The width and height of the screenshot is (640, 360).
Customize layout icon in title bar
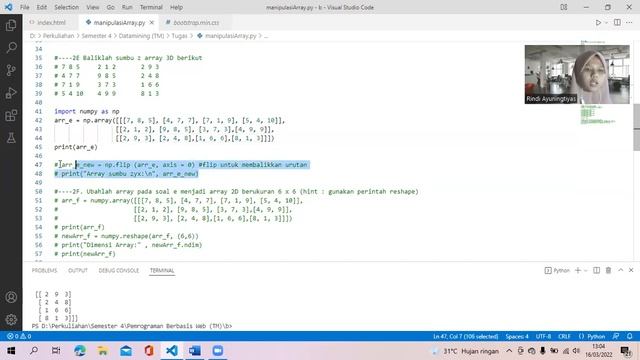pos(564,7)
